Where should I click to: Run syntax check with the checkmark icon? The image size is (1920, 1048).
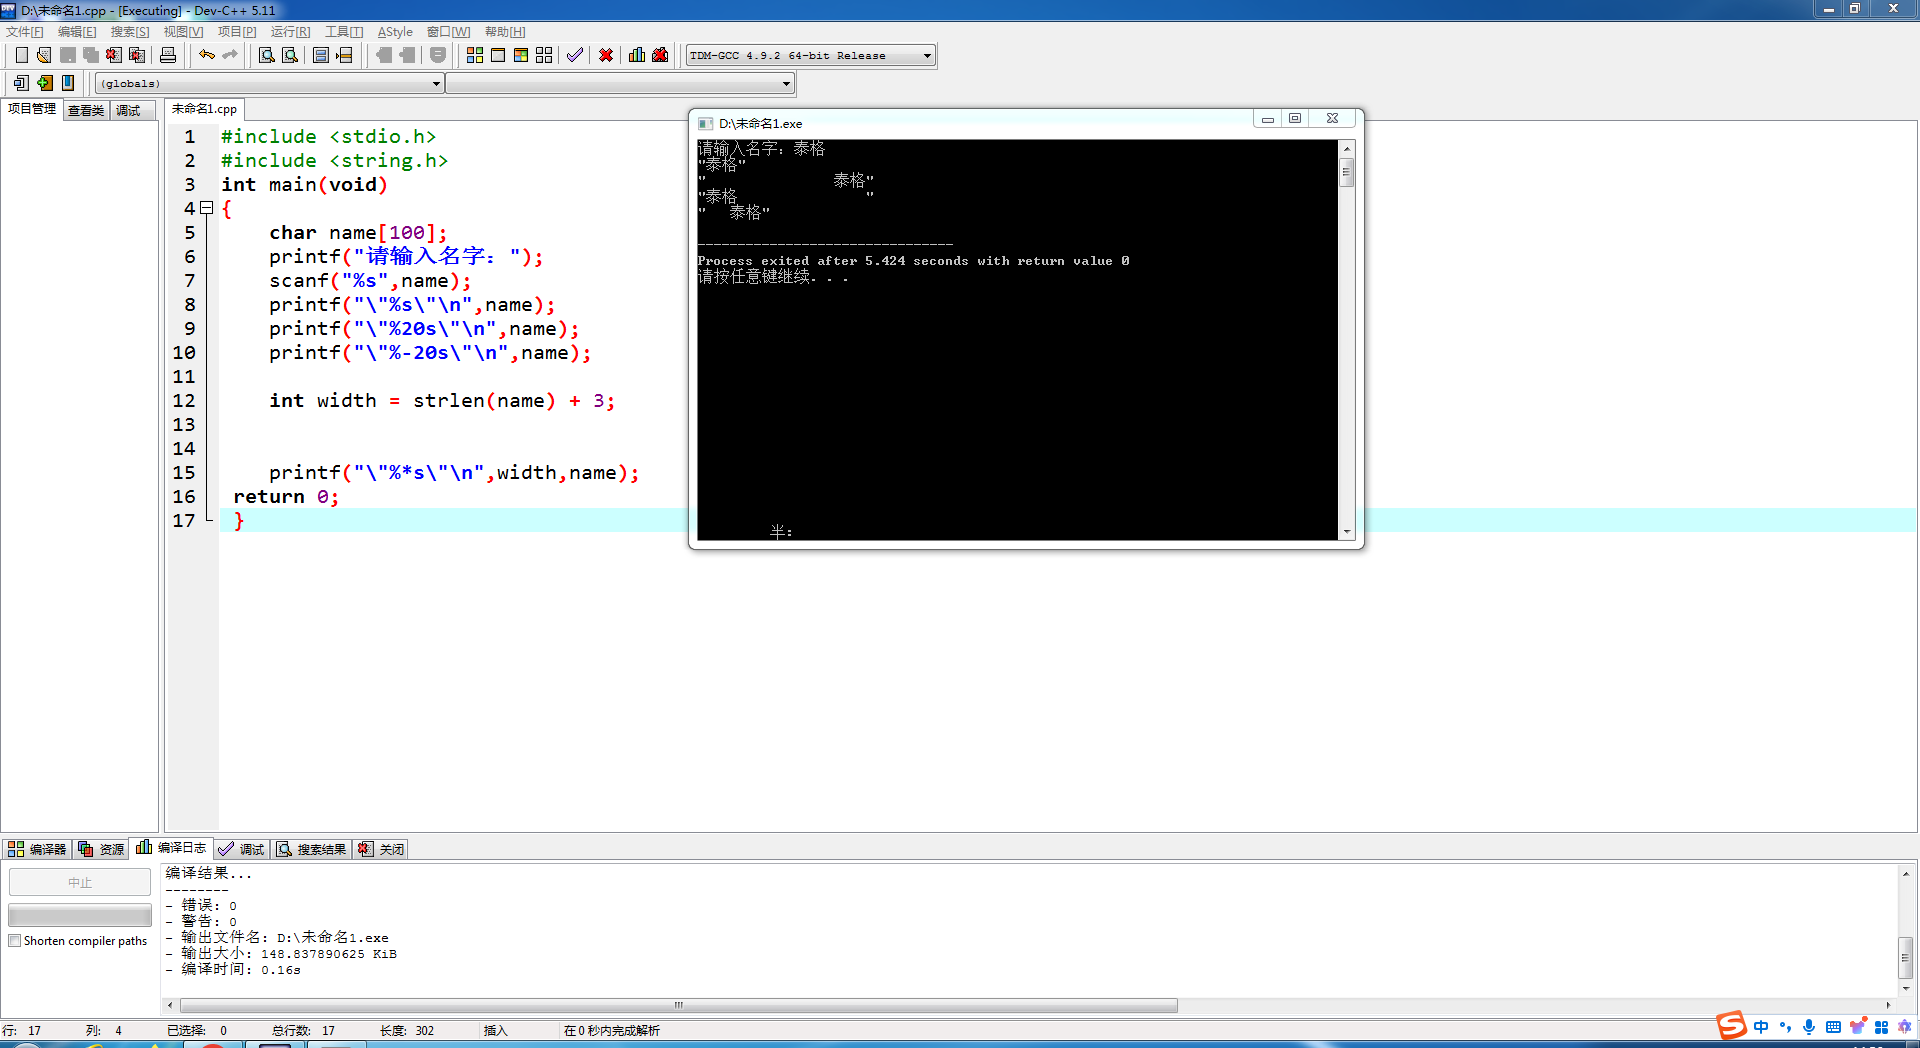click(575, 55)
